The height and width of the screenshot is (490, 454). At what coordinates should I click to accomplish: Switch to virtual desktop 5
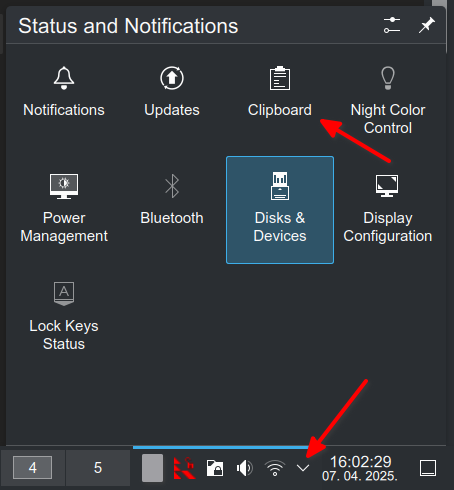click(98, 468)
